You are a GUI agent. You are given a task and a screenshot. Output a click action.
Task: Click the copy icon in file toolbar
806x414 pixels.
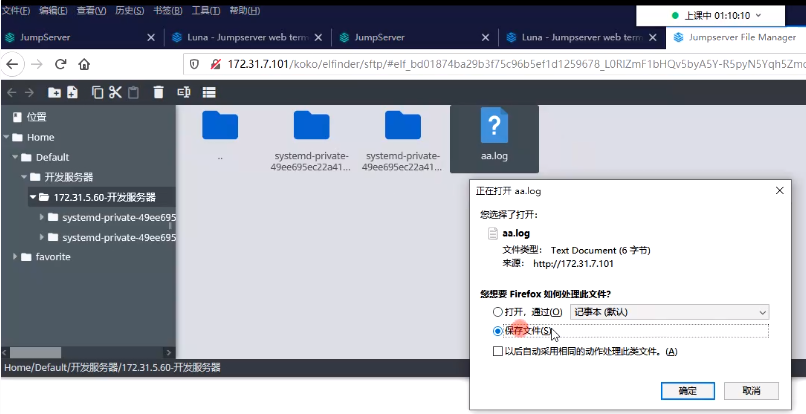97,93
